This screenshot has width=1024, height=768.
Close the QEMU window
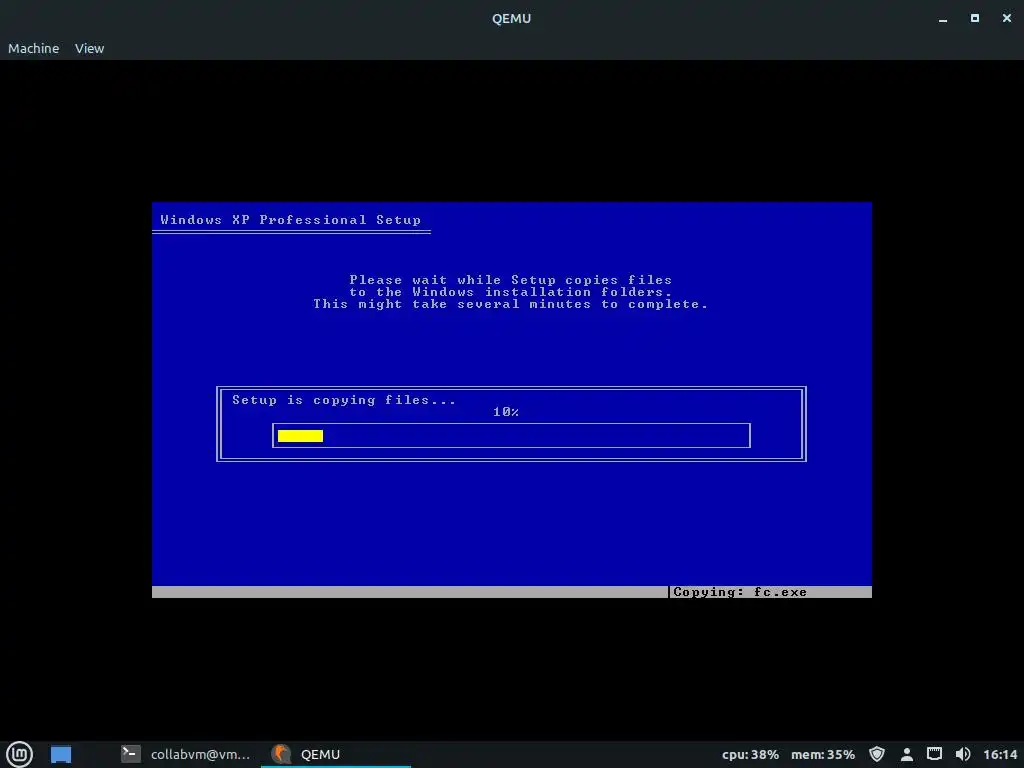click(x=1007, y=18)
